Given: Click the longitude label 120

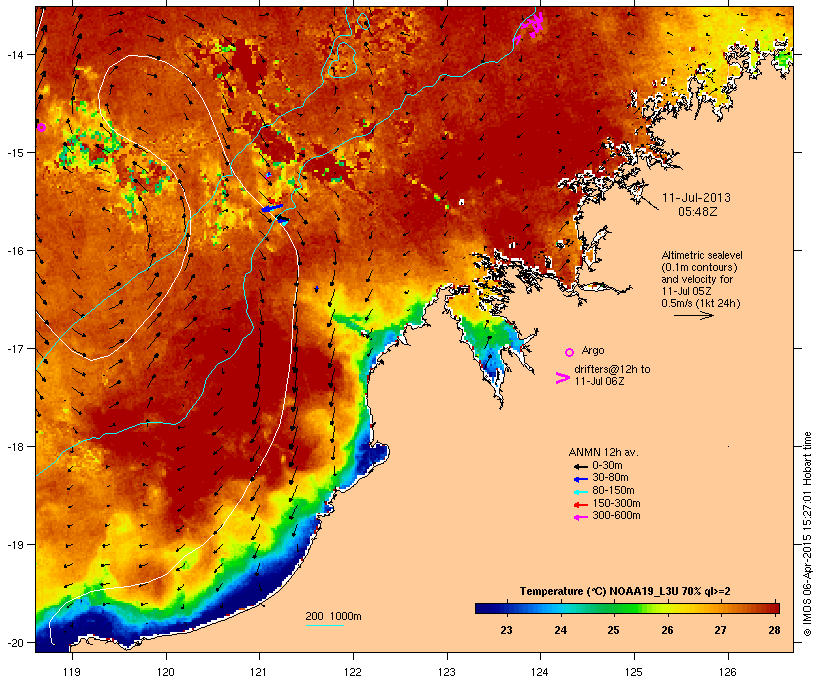Looking at the screenshot, I should click(x=166, y=672).
